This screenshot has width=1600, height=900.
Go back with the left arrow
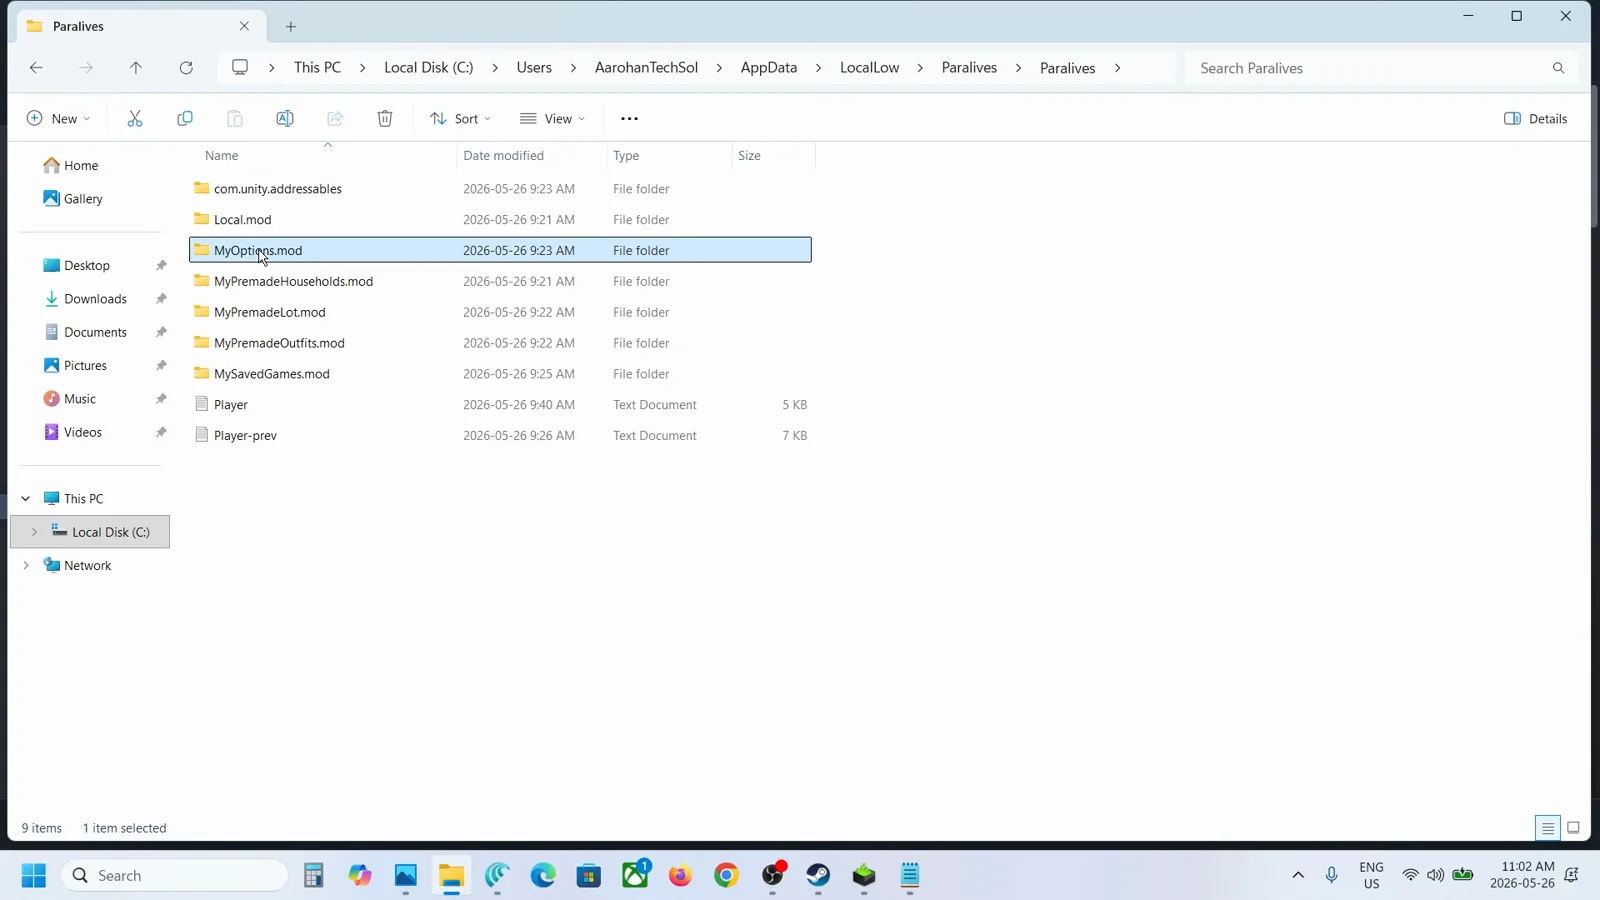(36, 68)
